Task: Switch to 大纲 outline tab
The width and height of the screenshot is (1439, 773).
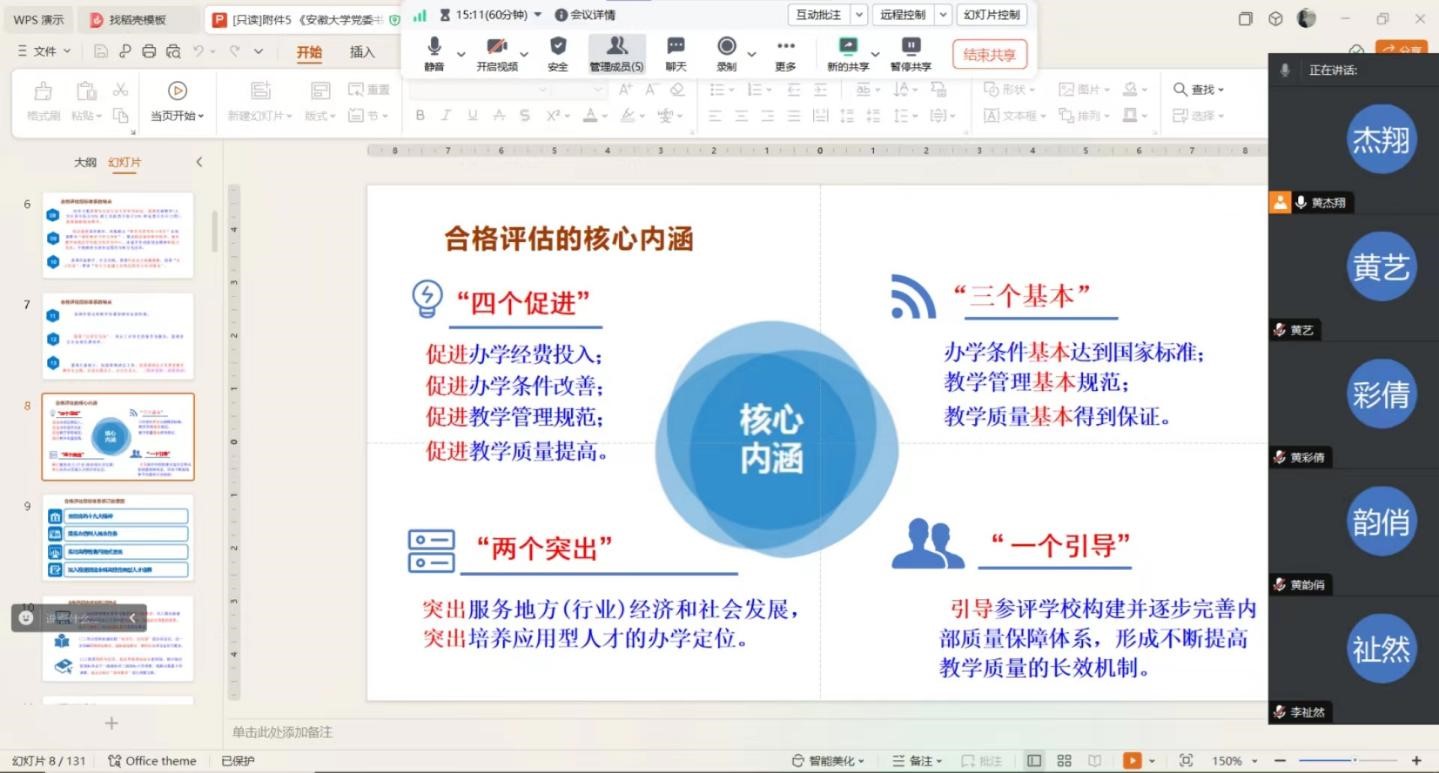Action: point(85,162)
